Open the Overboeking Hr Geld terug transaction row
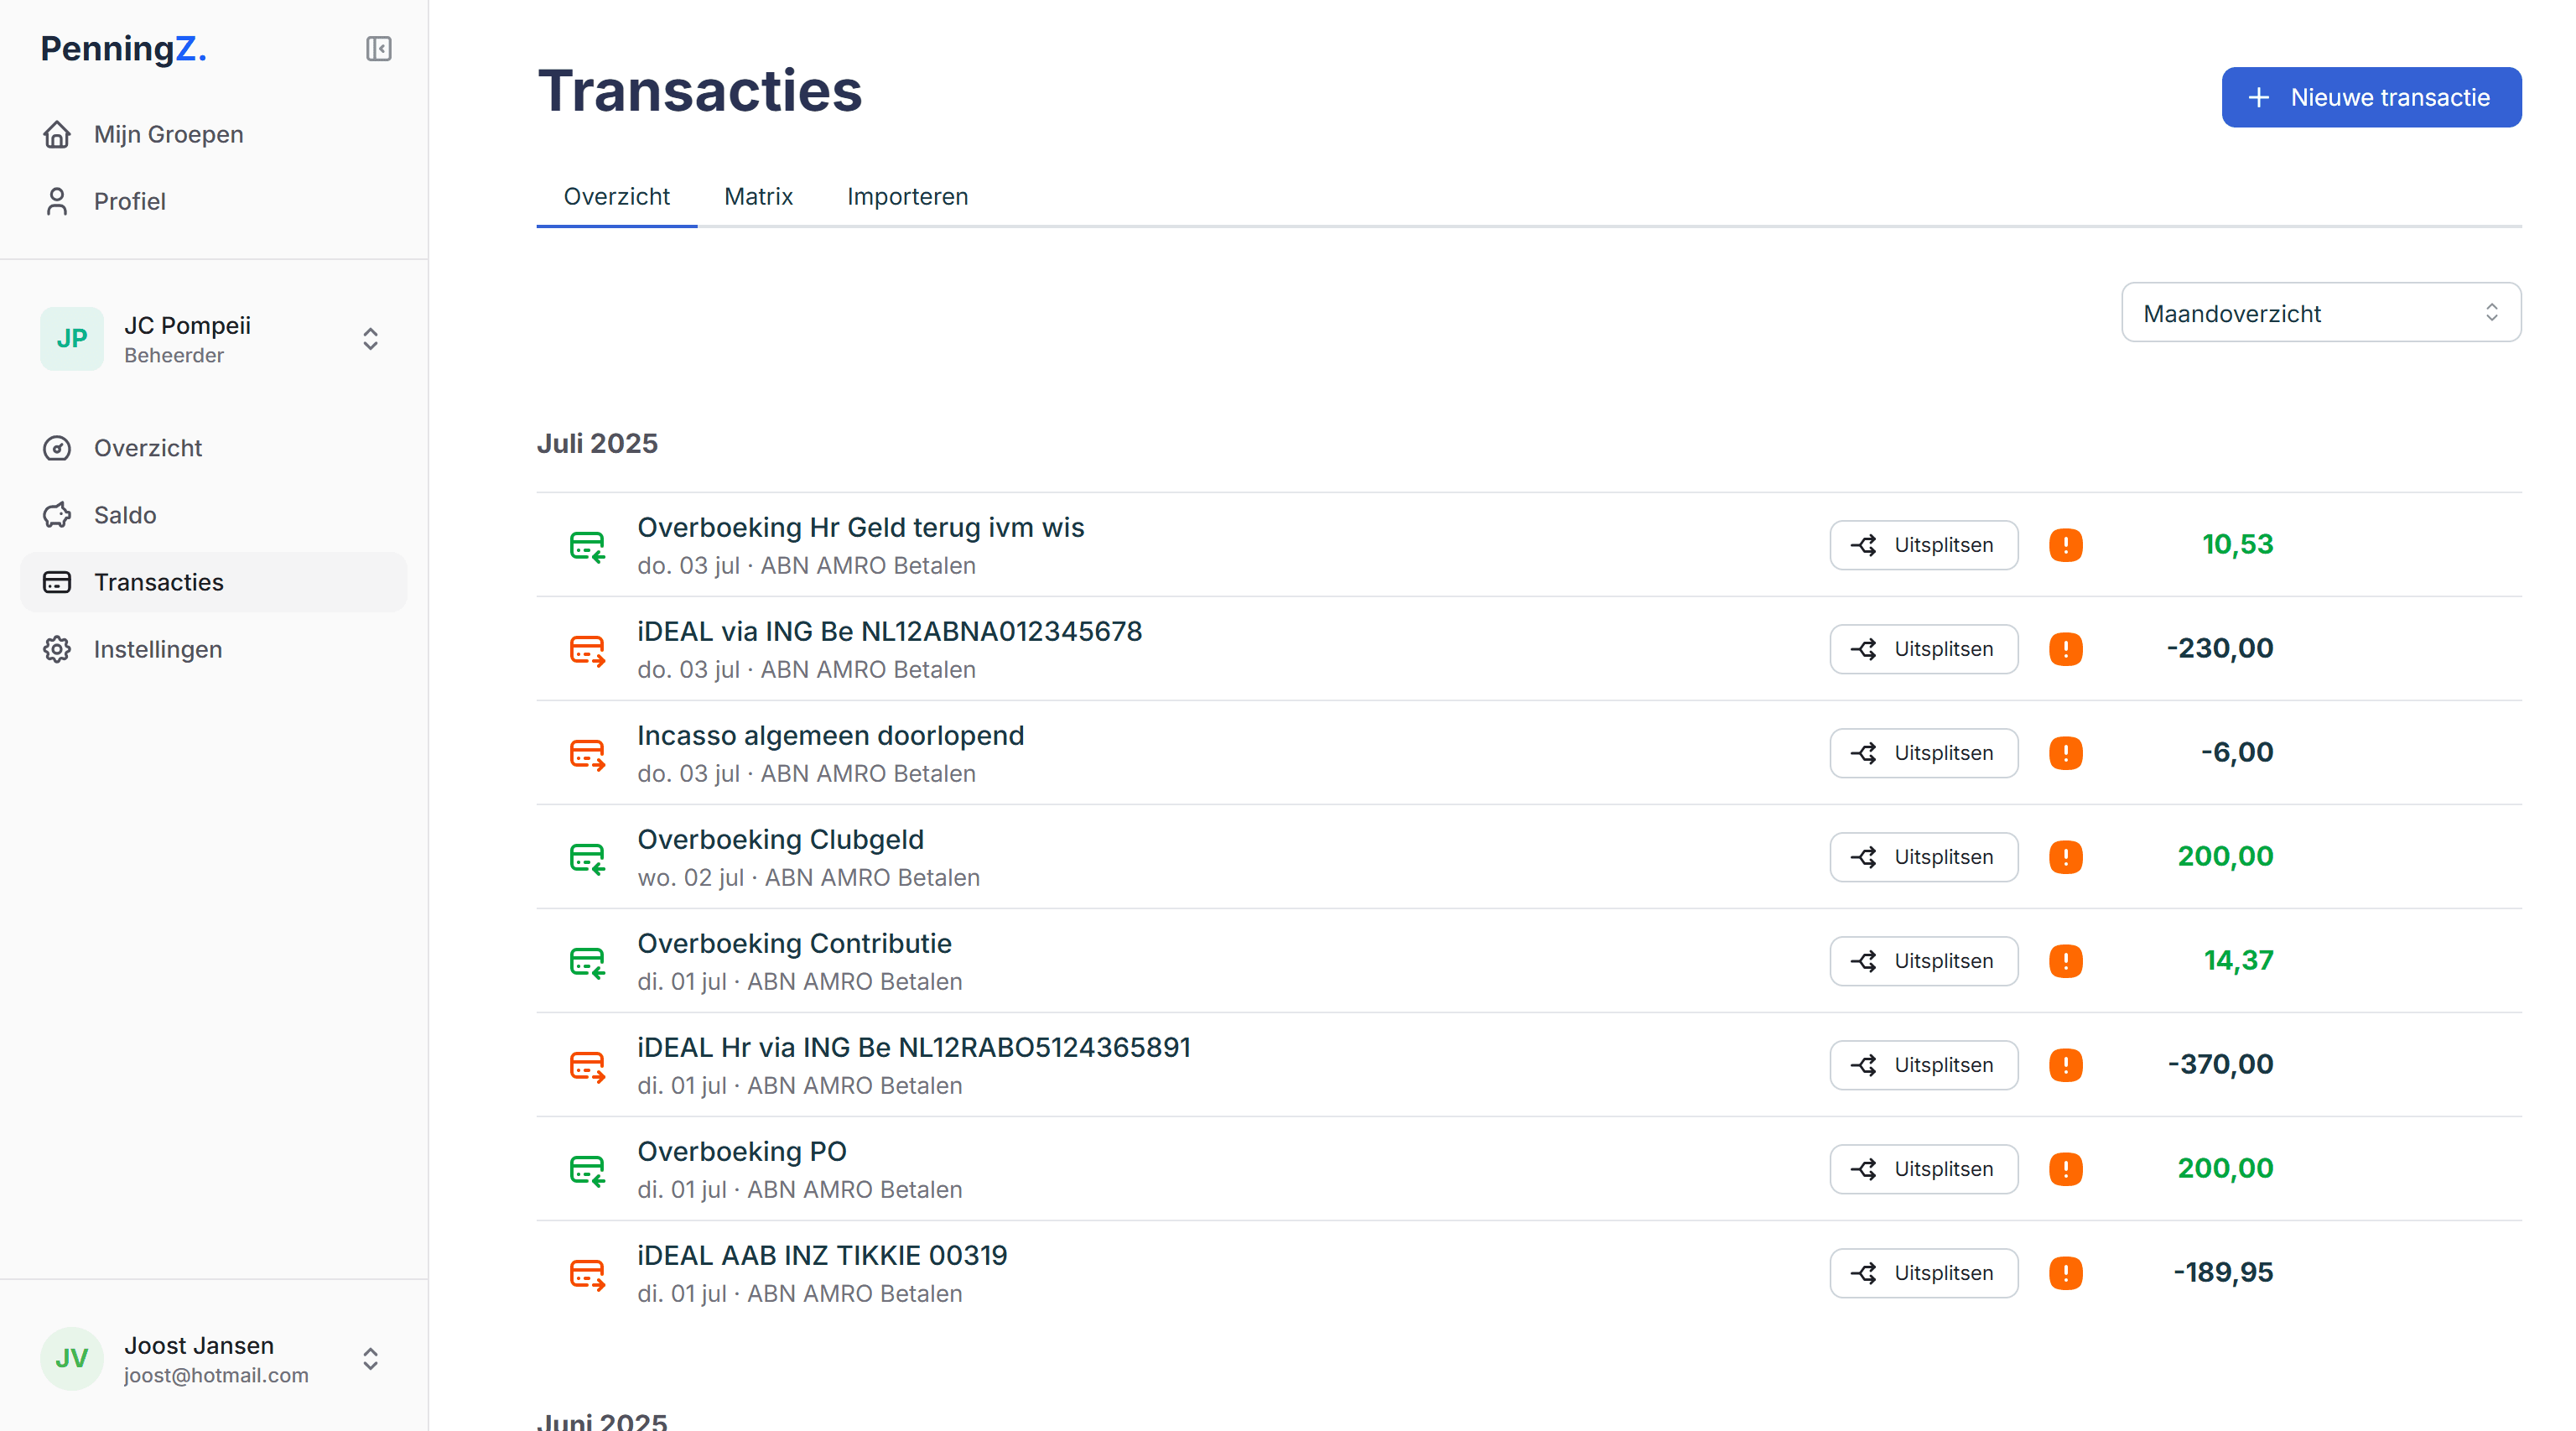Viewport: 2576px width, 1431px height. coord(860,528)
